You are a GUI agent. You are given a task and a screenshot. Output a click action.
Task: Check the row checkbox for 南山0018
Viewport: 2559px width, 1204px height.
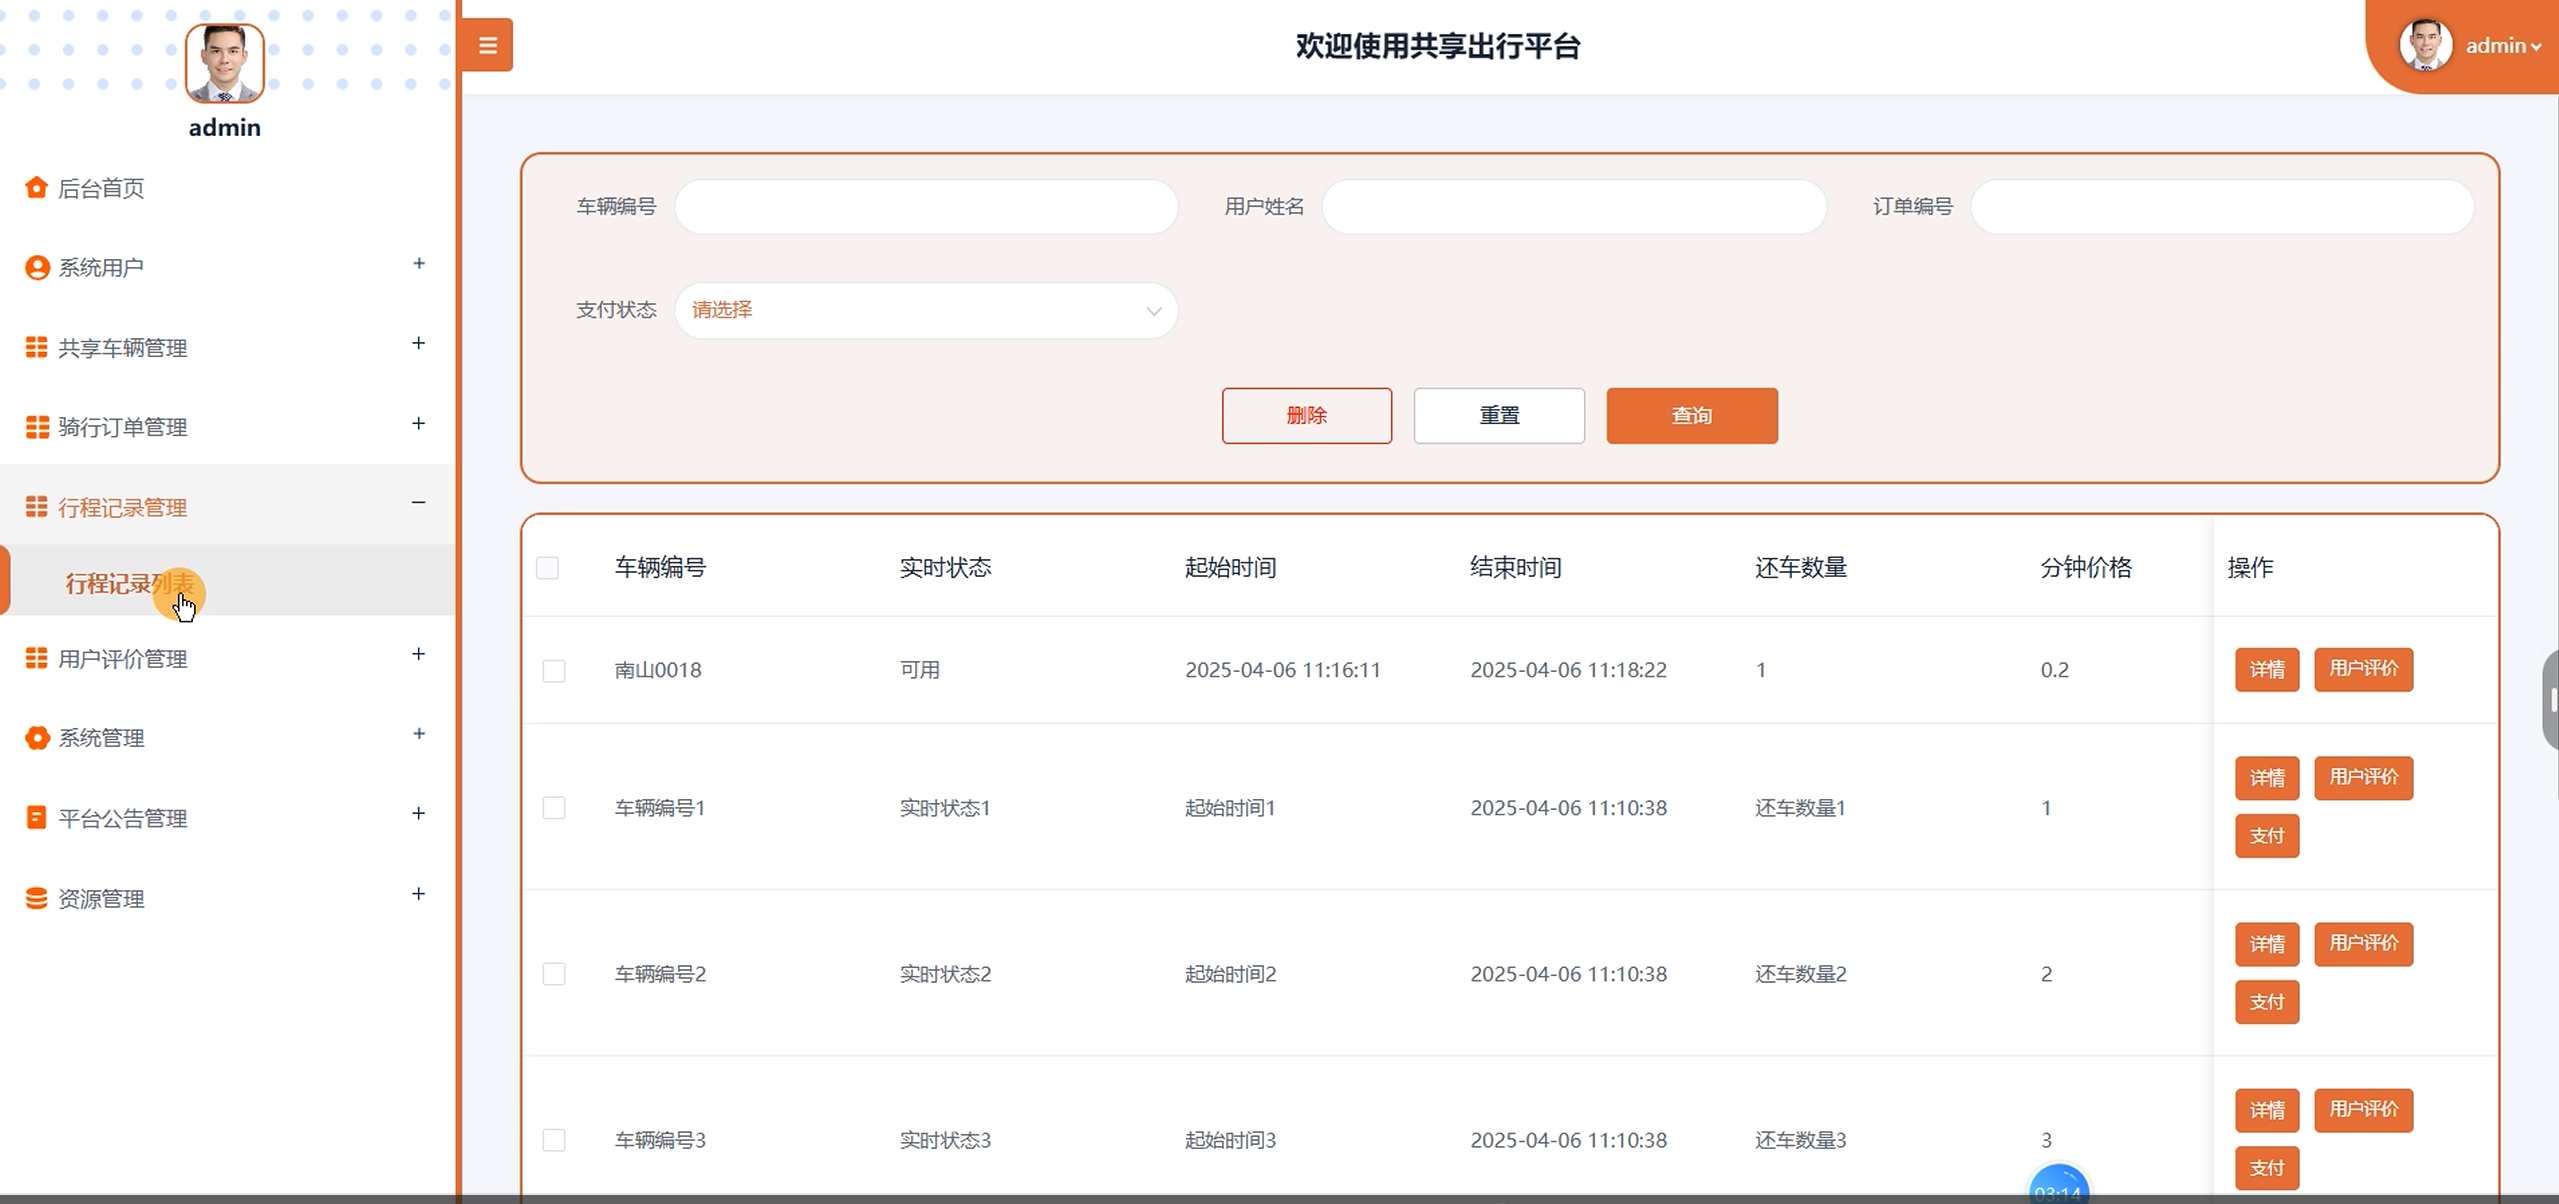(553, 670)
